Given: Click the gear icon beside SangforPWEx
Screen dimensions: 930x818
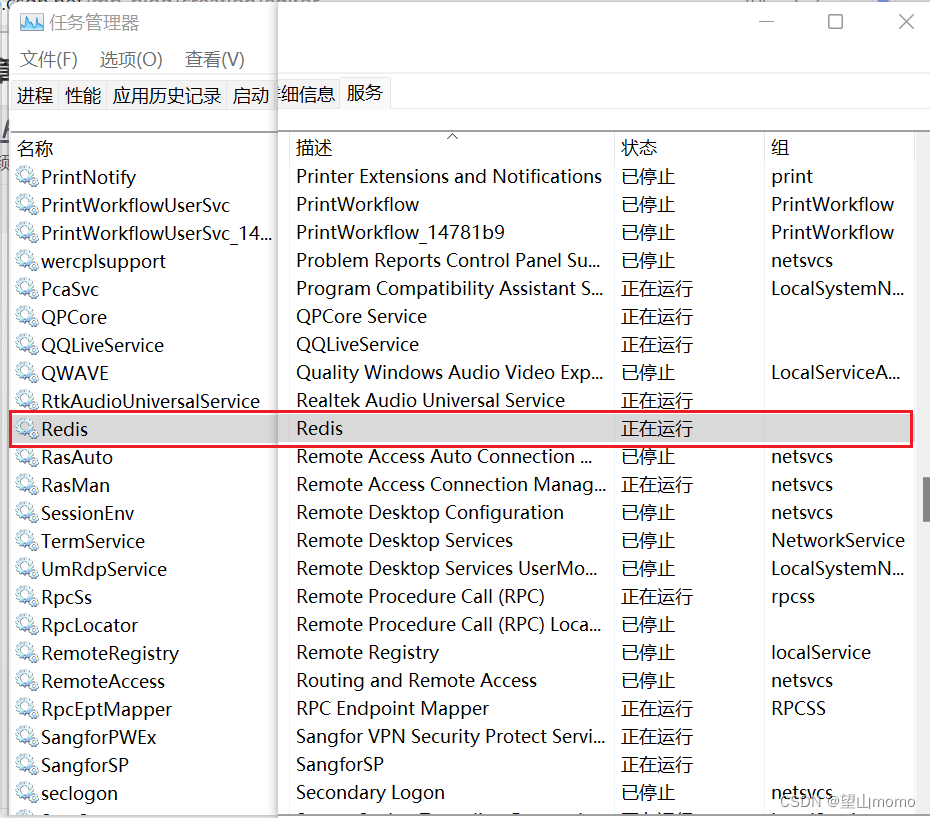Looking at the screenshot, I should tap(27, 737).
